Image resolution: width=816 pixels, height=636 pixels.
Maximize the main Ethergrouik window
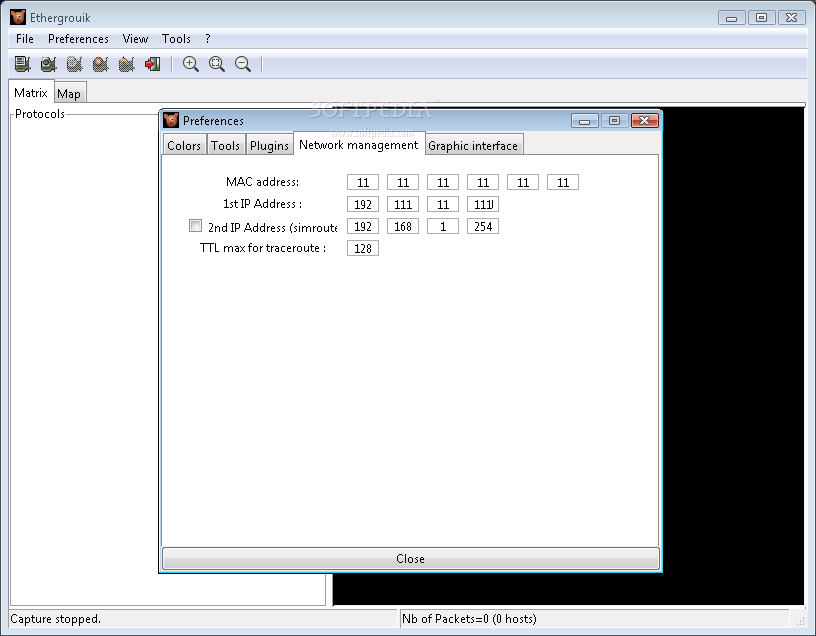(761, 17)
